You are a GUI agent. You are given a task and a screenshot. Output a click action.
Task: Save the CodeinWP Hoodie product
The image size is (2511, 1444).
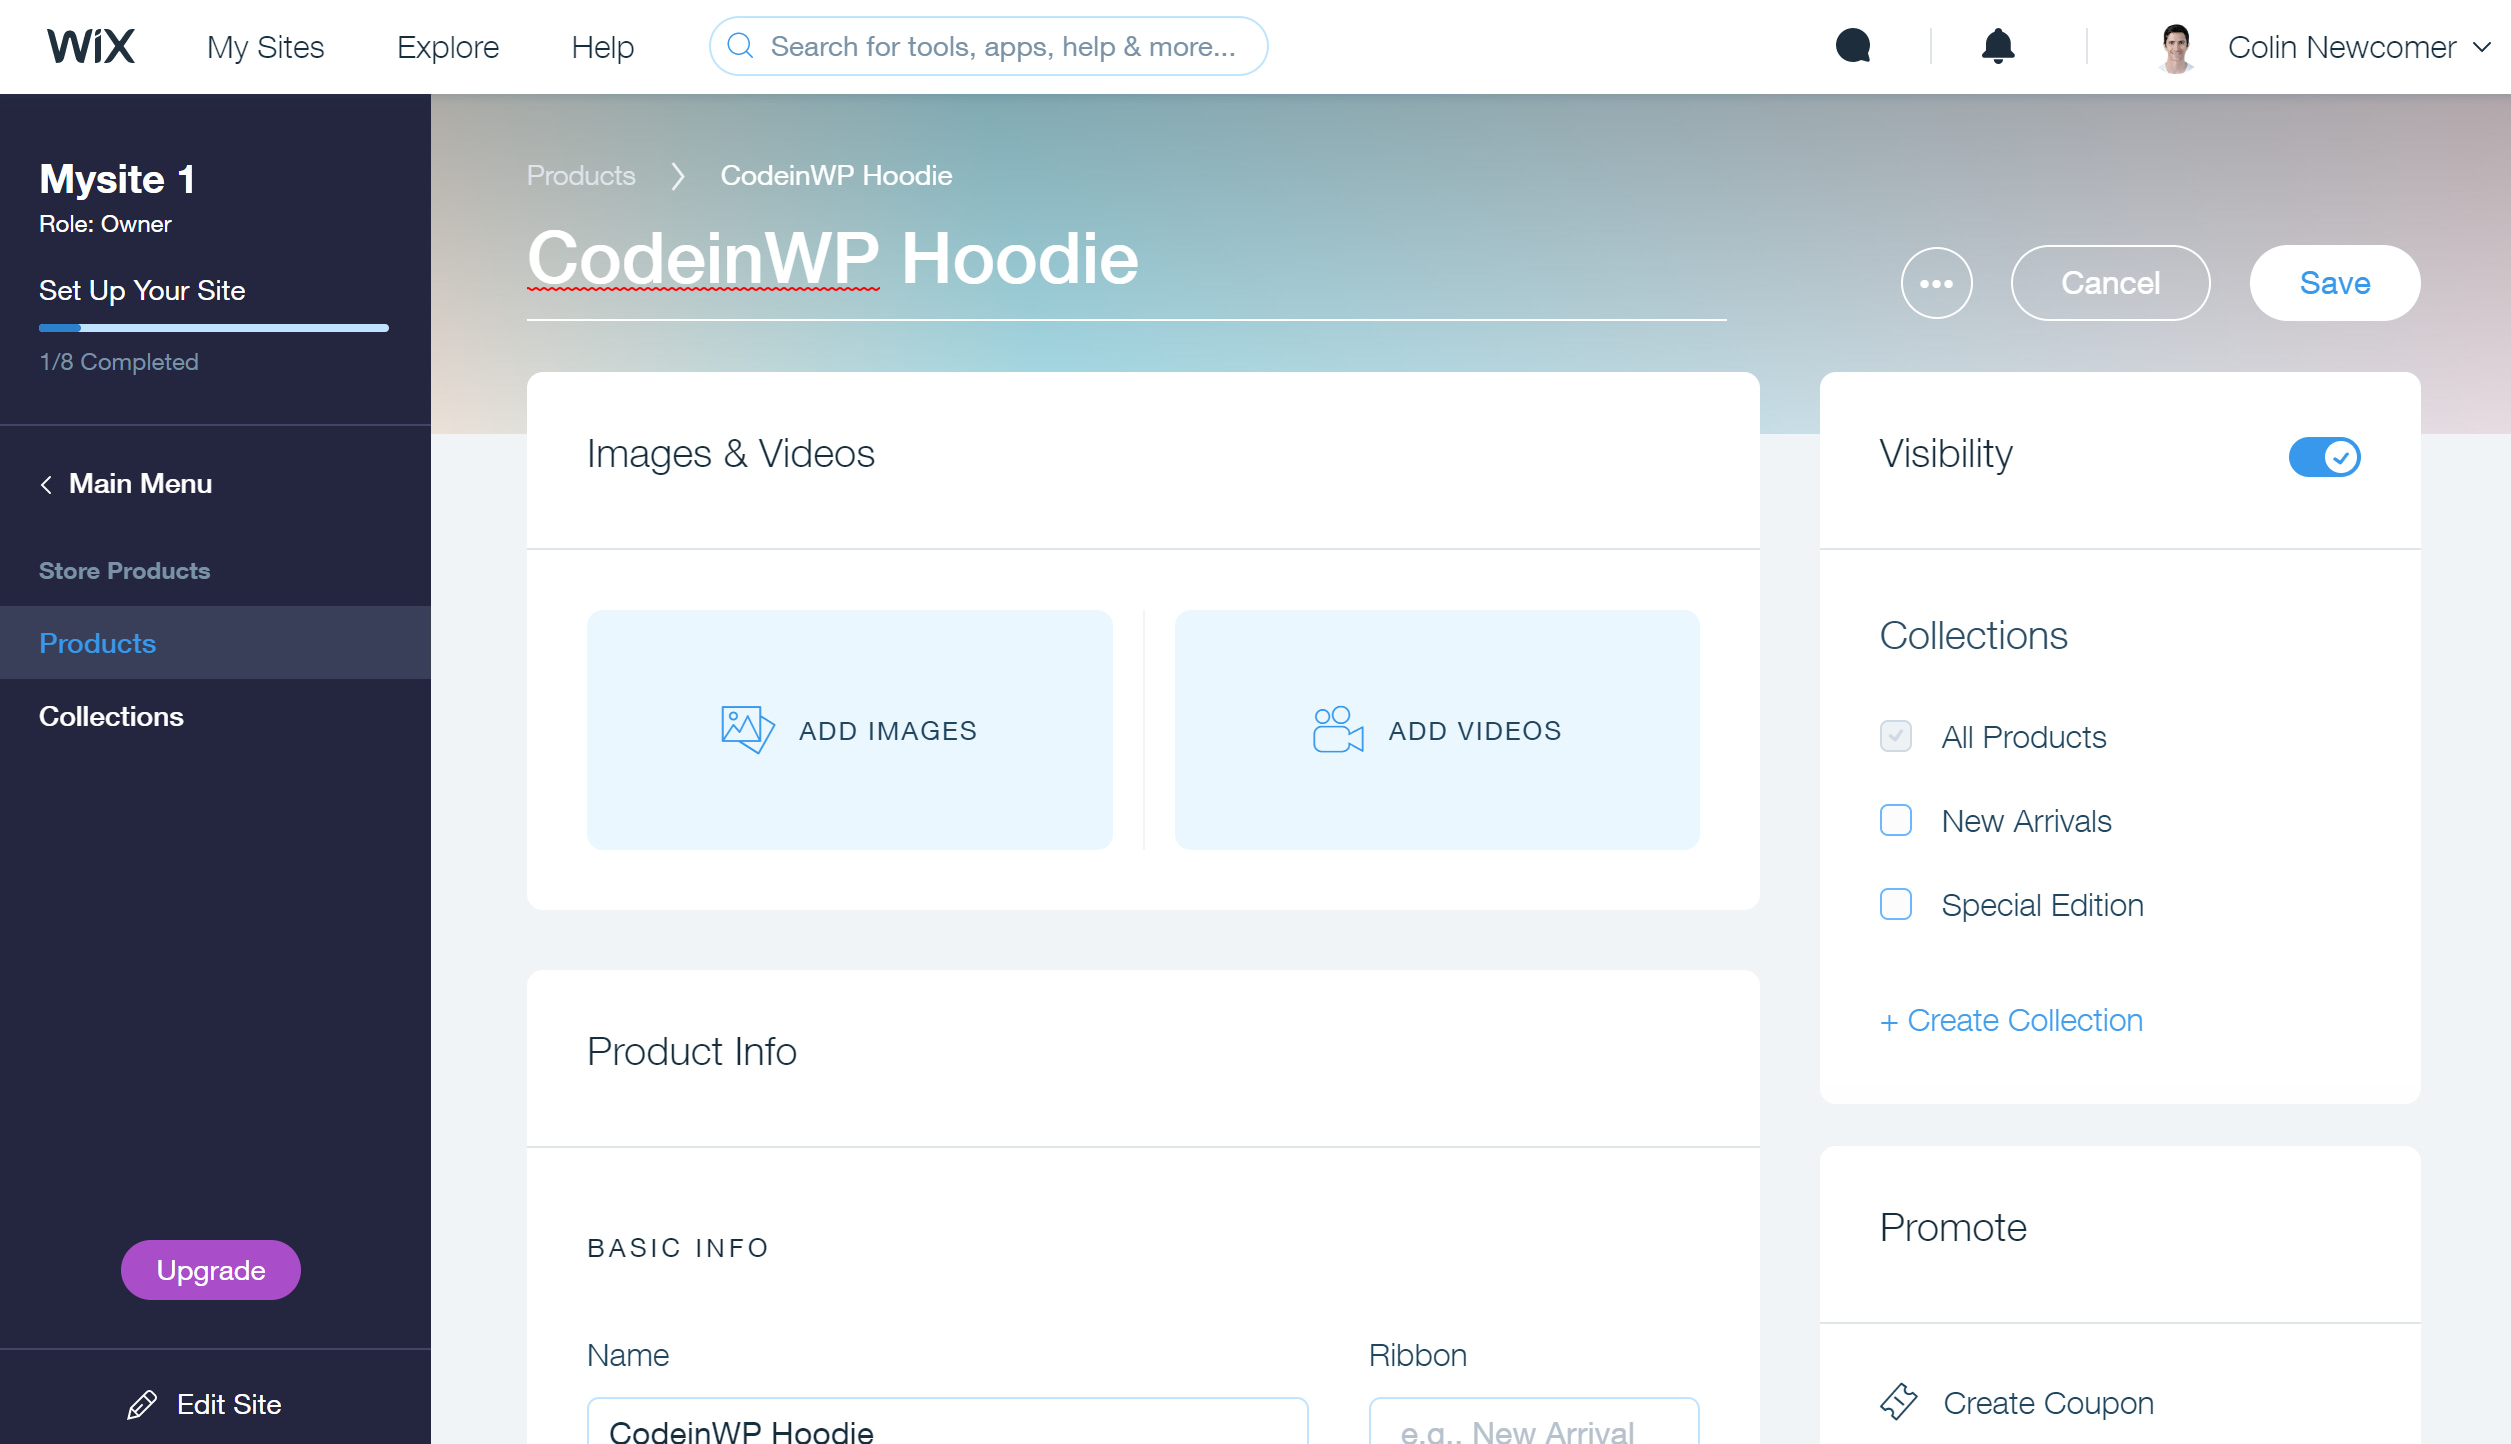(x=2334, y=283)
